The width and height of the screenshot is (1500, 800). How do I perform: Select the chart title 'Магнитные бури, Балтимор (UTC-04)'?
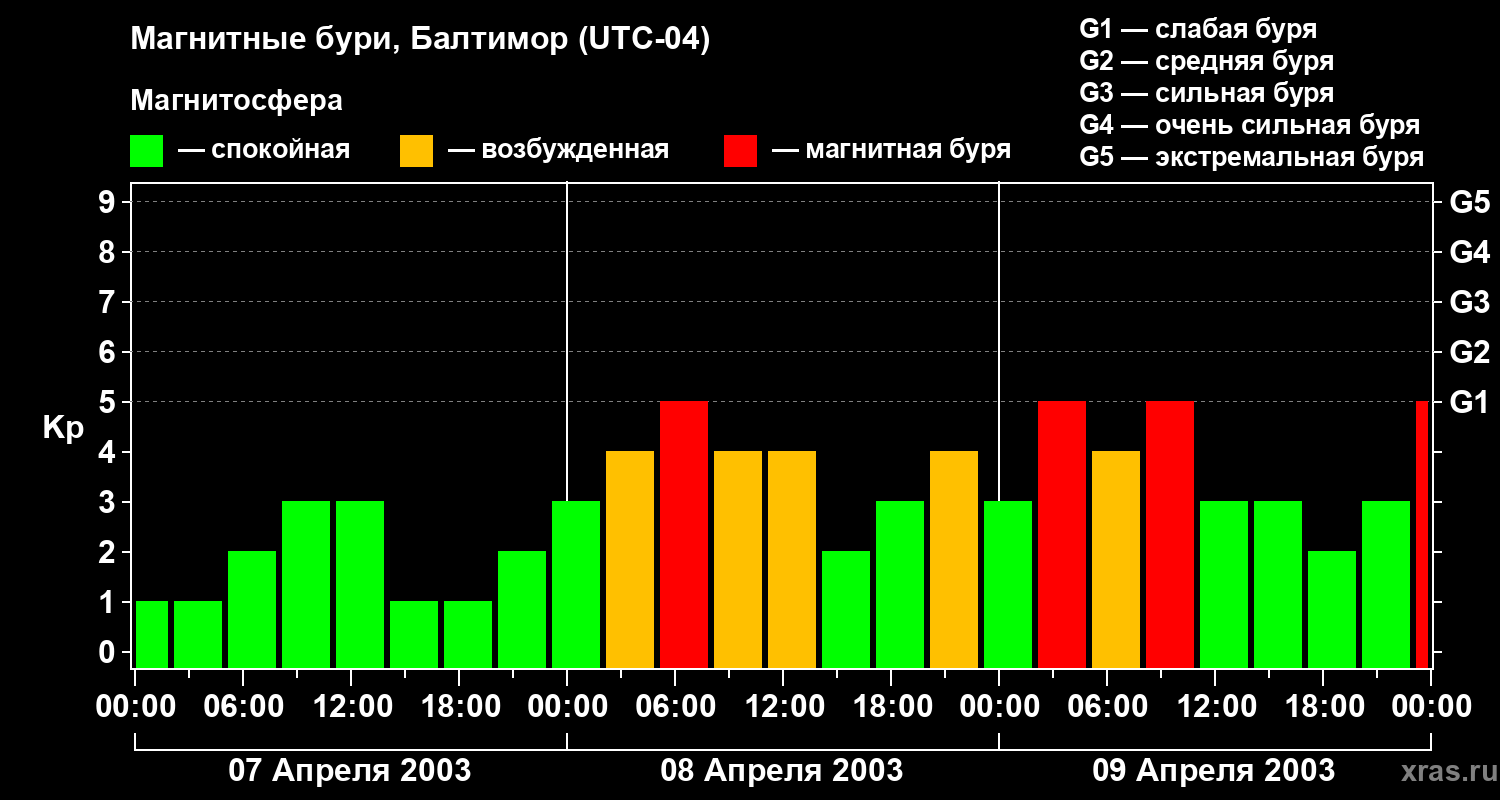point(420,41)
